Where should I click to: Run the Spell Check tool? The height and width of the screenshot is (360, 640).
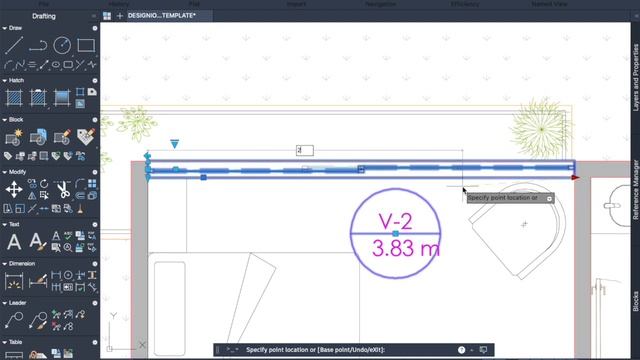coord(68,236)
